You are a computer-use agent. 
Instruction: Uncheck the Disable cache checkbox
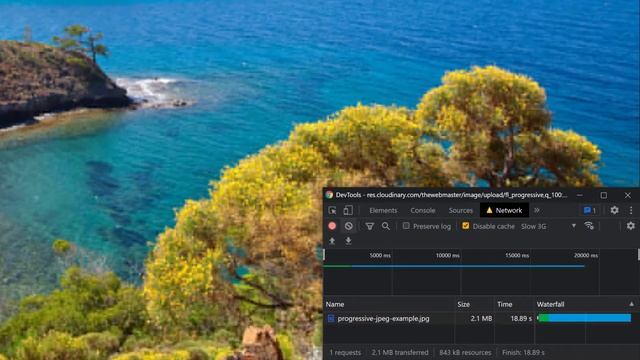465,226
